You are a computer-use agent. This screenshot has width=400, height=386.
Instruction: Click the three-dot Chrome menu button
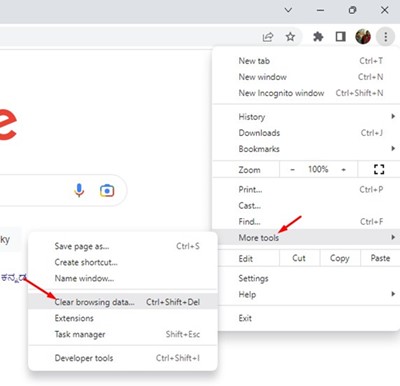click(x=386, y=36)
